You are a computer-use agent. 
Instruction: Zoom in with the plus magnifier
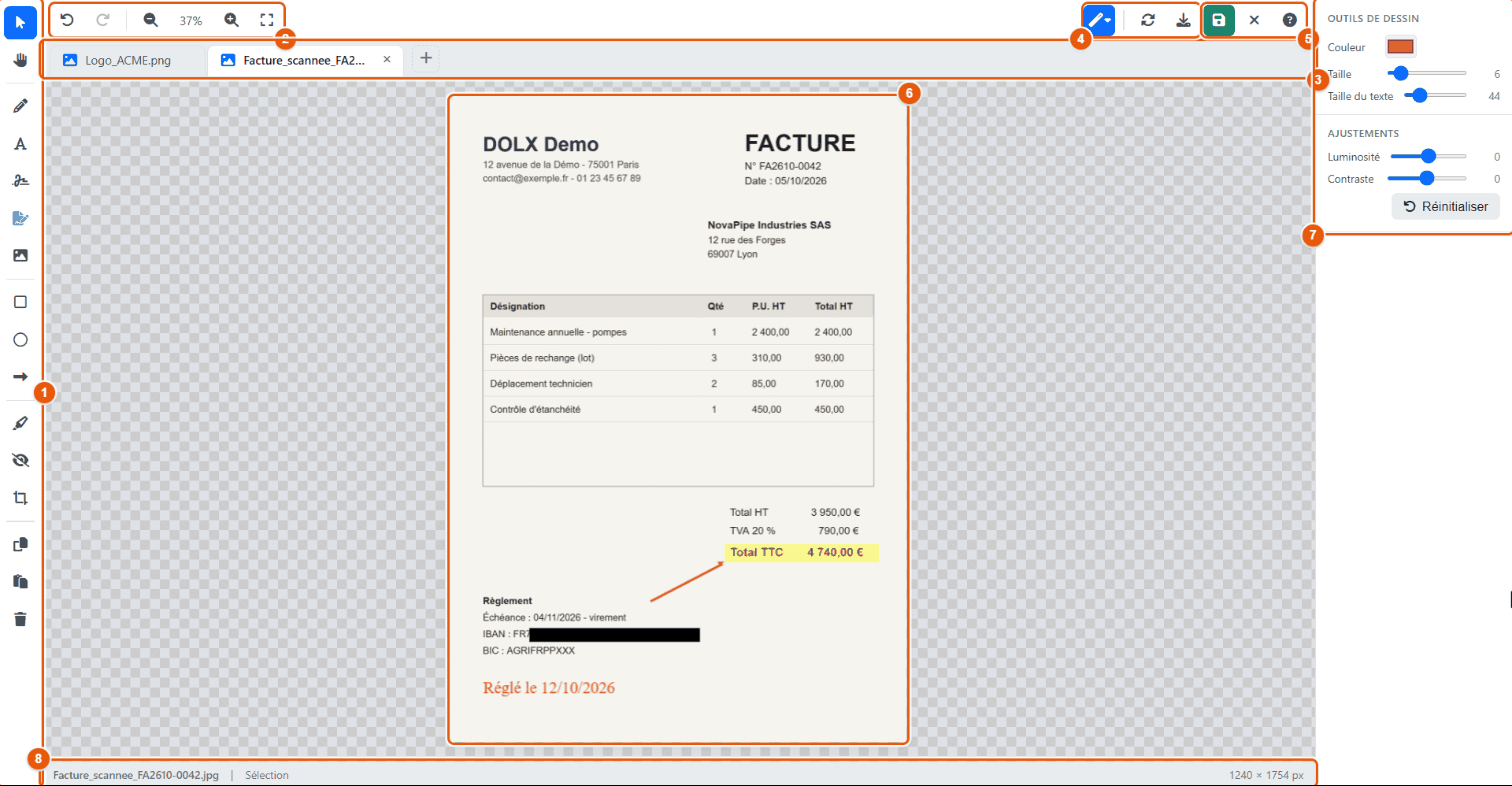(x=231, y=19)
